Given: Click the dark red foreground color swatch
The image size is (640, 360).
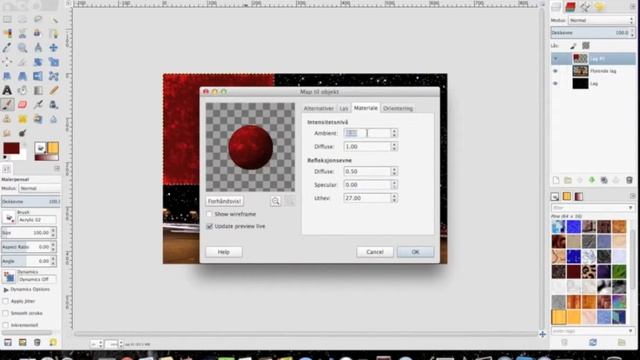Looking at the screenshot, I should (x=11, y=148).
